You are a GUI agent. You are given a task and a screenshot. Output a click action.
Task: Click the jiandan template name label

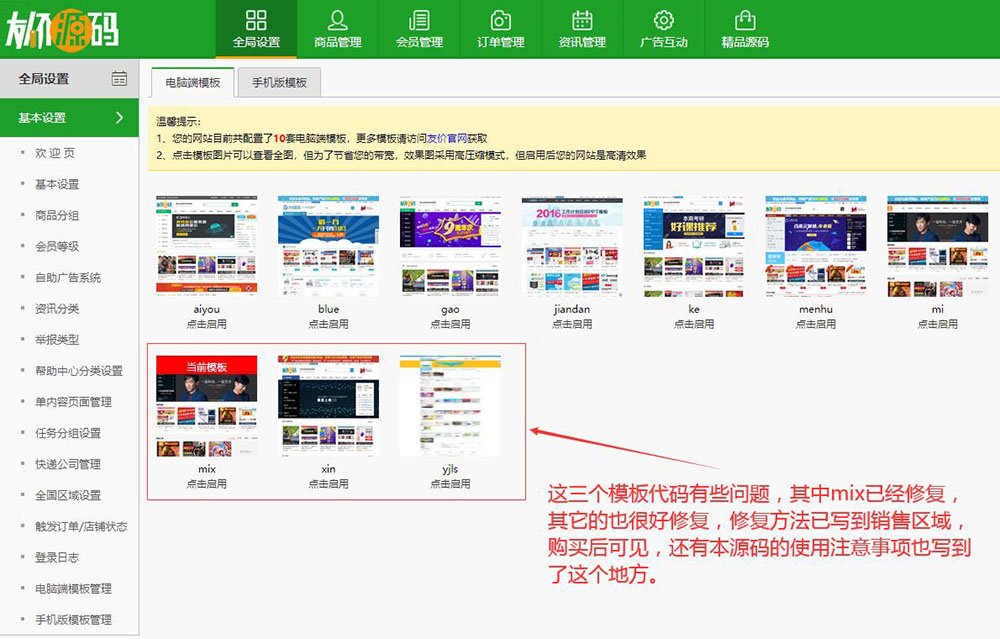point(572,309)
